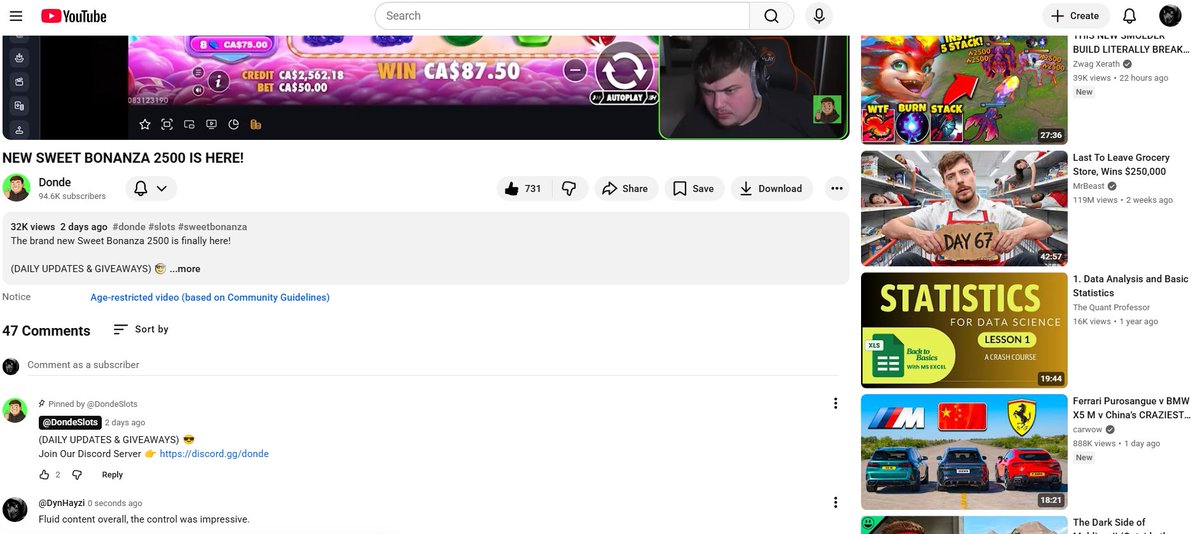
Task: Like the video with the thumbs-up 731 button
Action: (523, 188)
